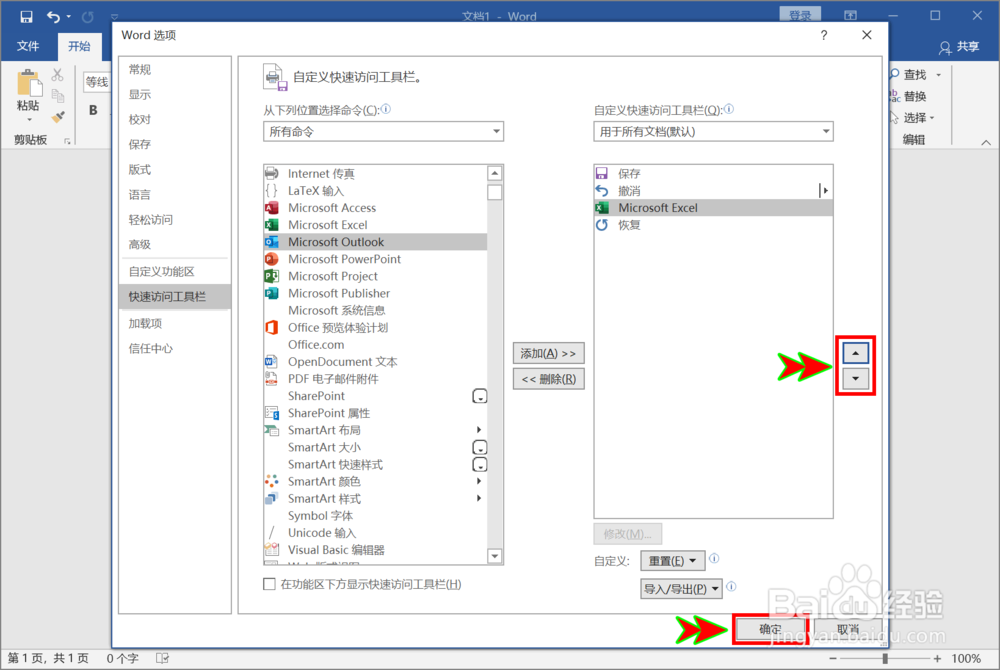Open 显示 options category
Viewport: 1000px width, 670px height.
[175, 94]
